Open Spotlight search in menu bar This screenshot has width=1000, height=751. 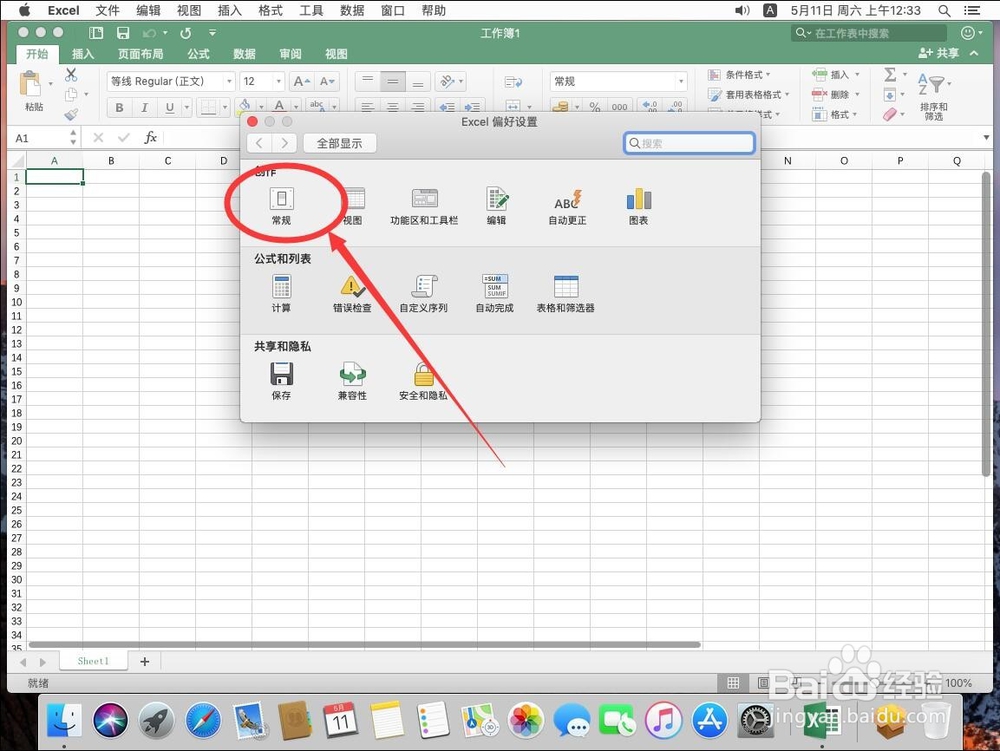945,10
